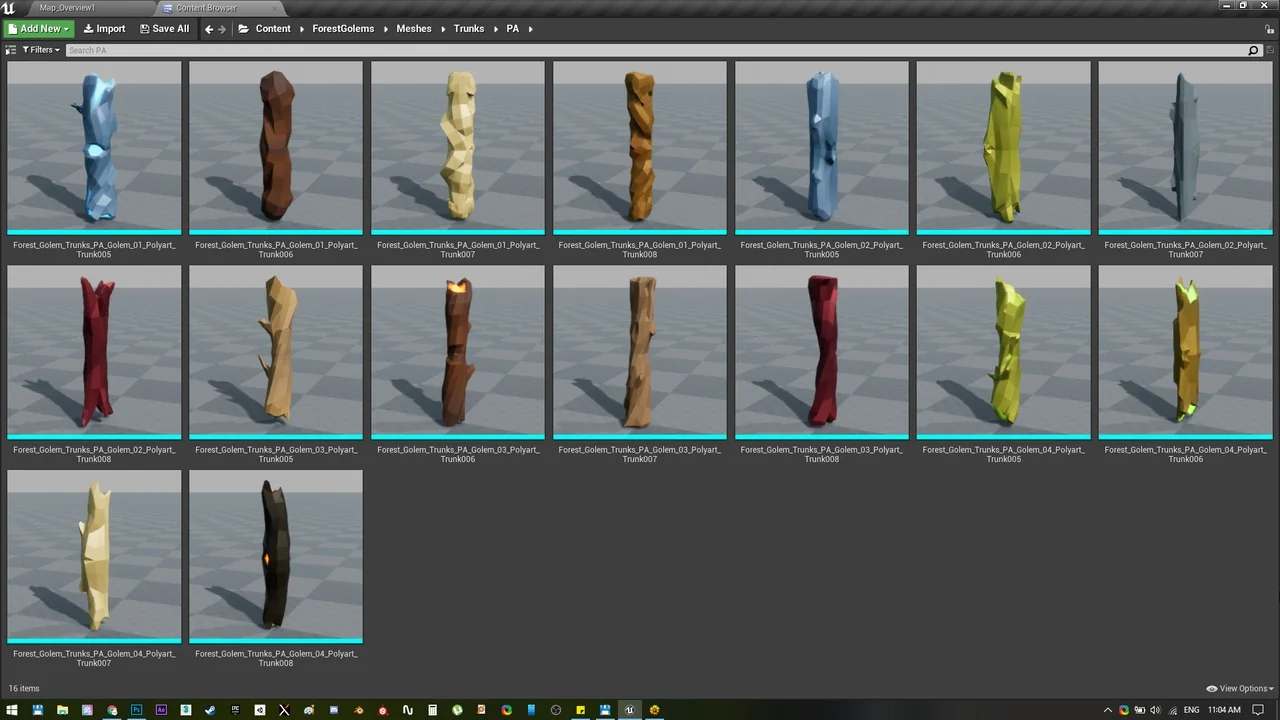Click the forward navigation arrow

click(x=222, y=28)
